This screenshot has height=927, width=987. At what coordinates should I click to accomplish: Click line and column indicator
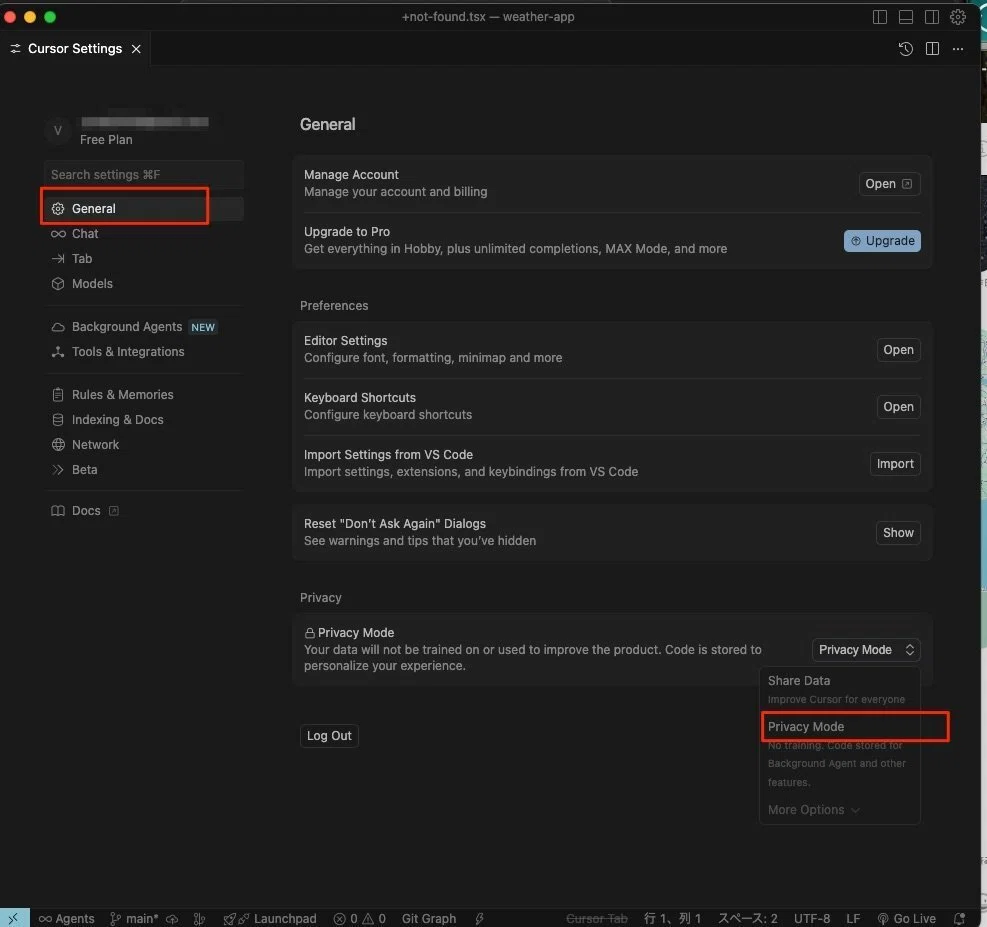pyautogui.click(x=672, y=918)
